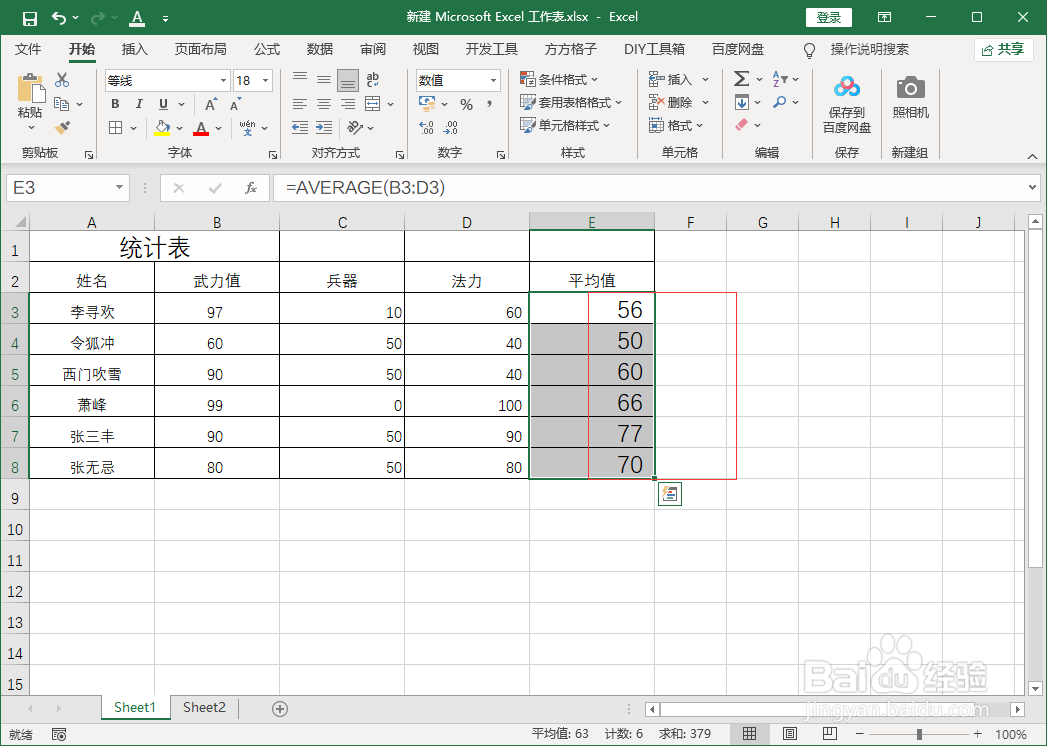
Task: Merge and center the selected cells
Action: (373, 104)
